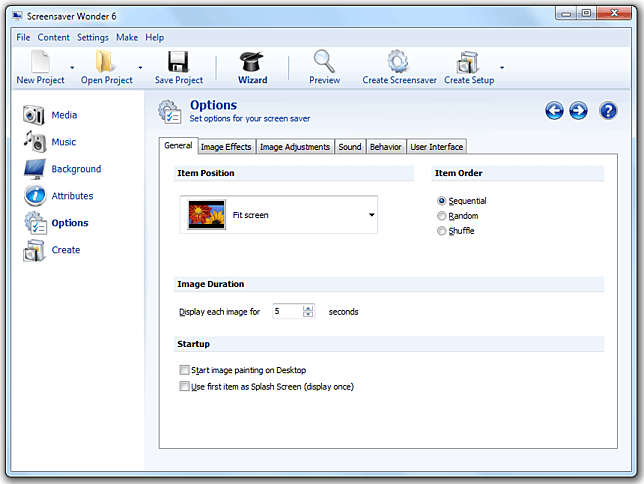
Task: Expand the Create Setup dropdown arrow
Action: tap(502, 67)
